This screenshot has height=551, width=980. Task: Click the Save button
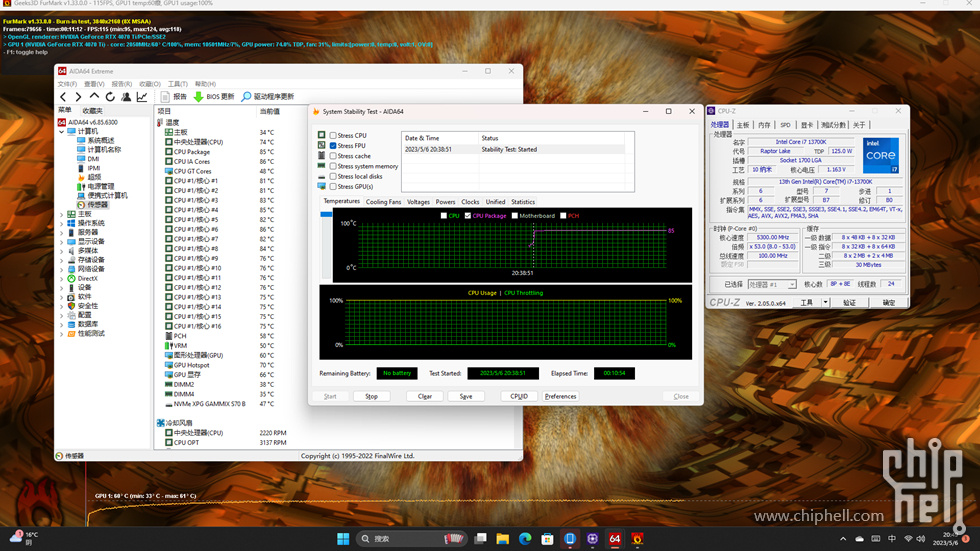coord(466,396)
